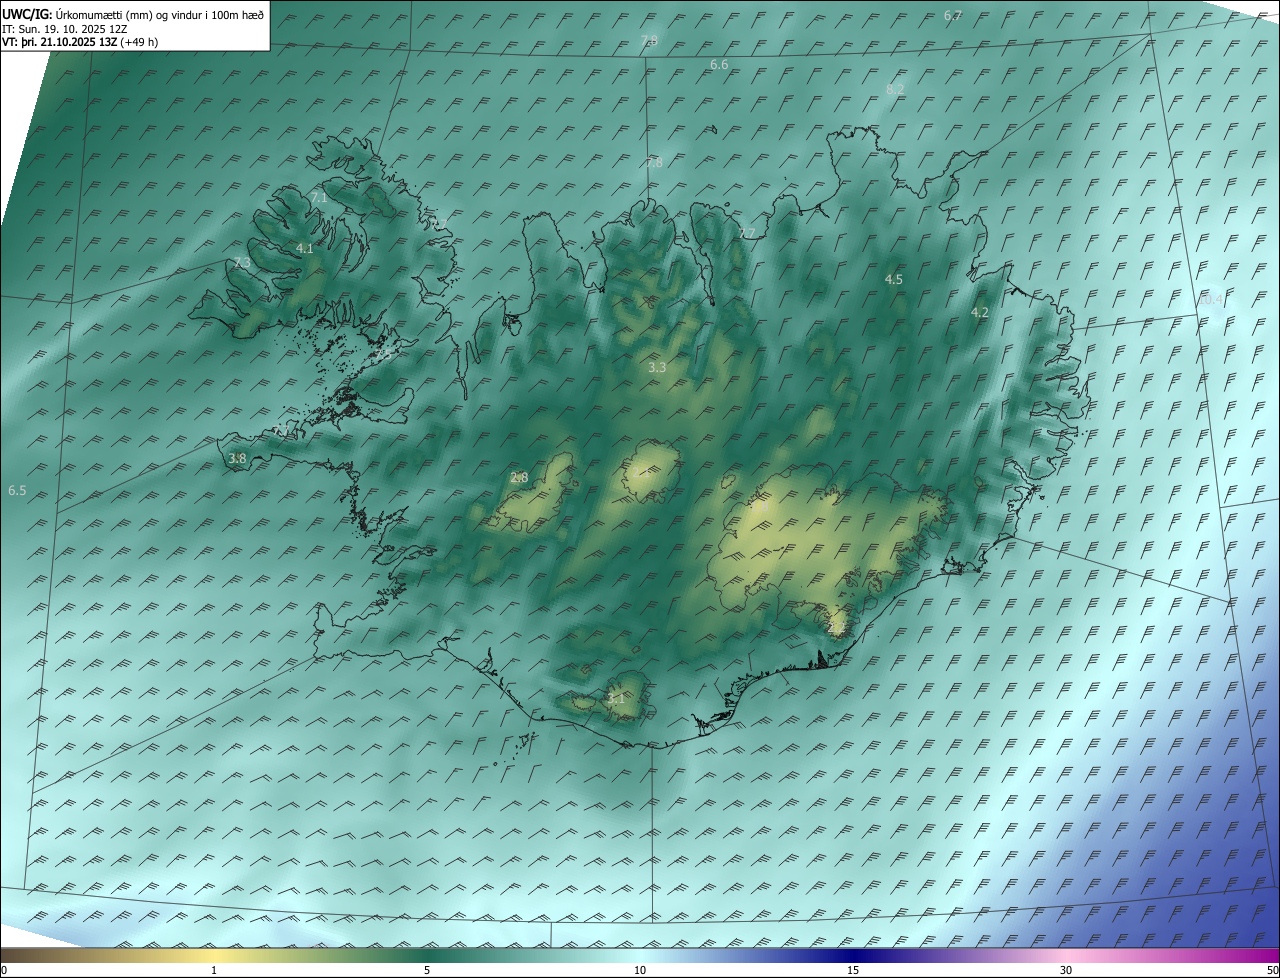Click the initial time line "IT: Sun. 19. 10. 2025 12Z"
This screenshot has height=978, width=1280.
64,29
